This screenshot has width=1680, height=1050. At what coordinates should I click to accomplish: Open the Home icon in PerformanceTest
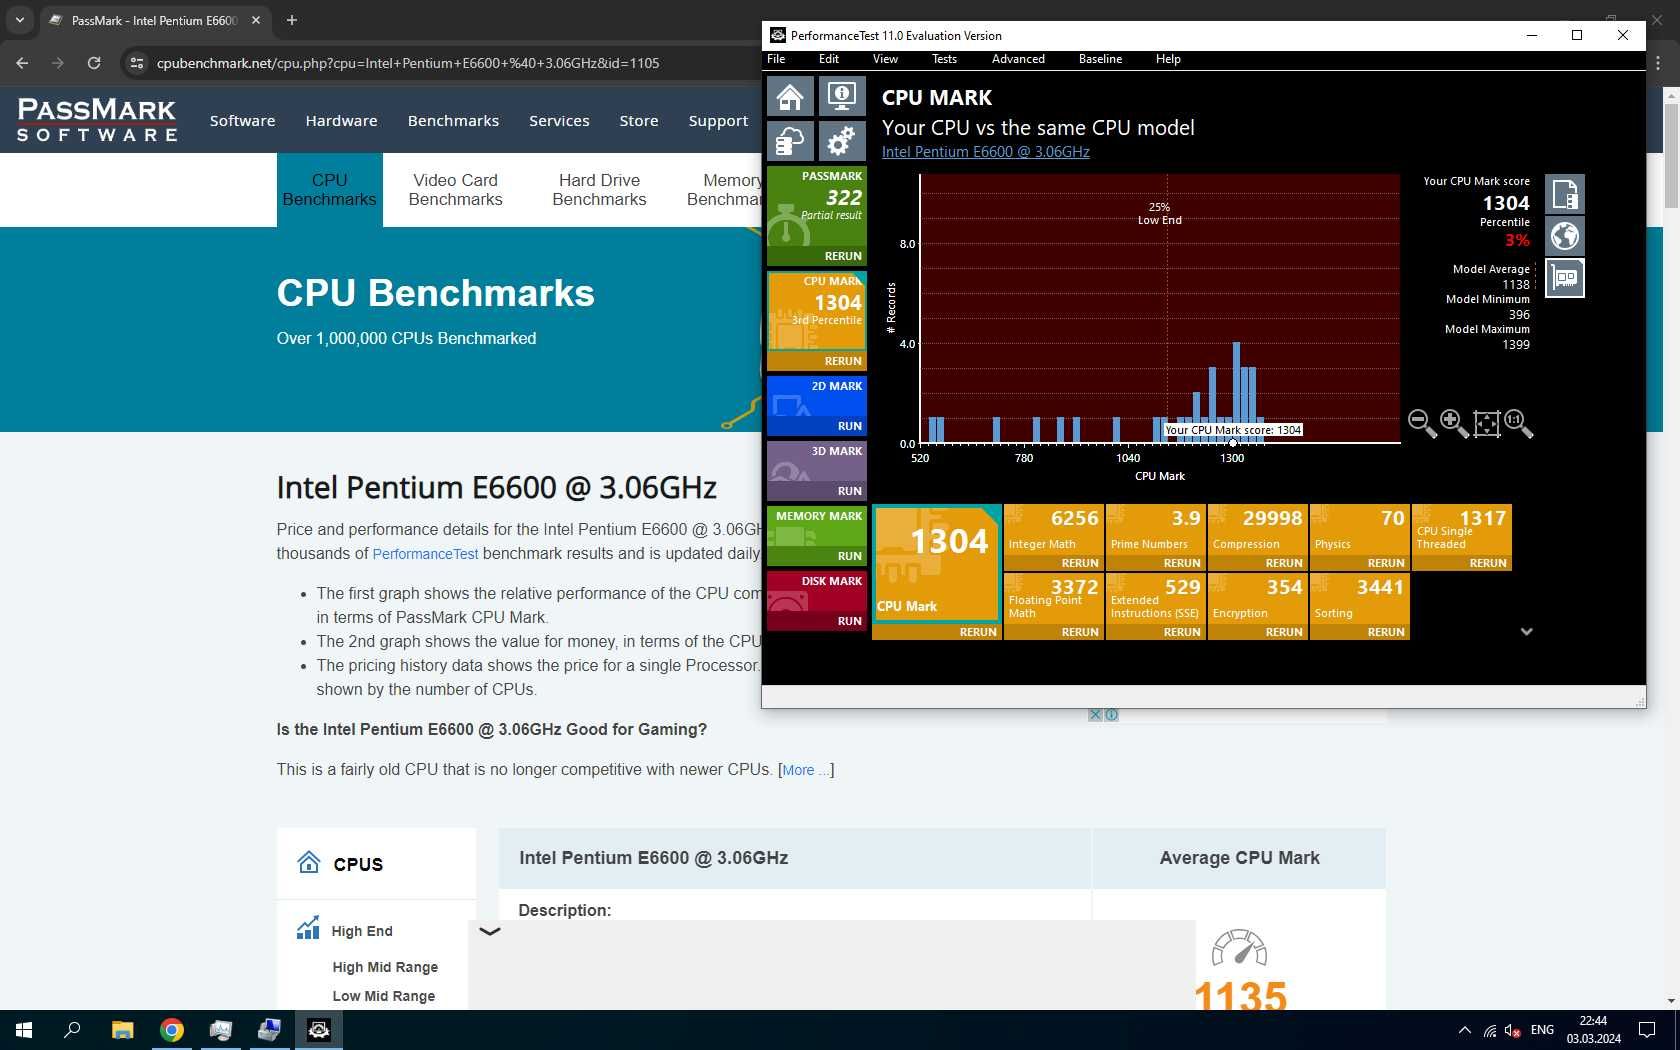[x=790, y=97]
